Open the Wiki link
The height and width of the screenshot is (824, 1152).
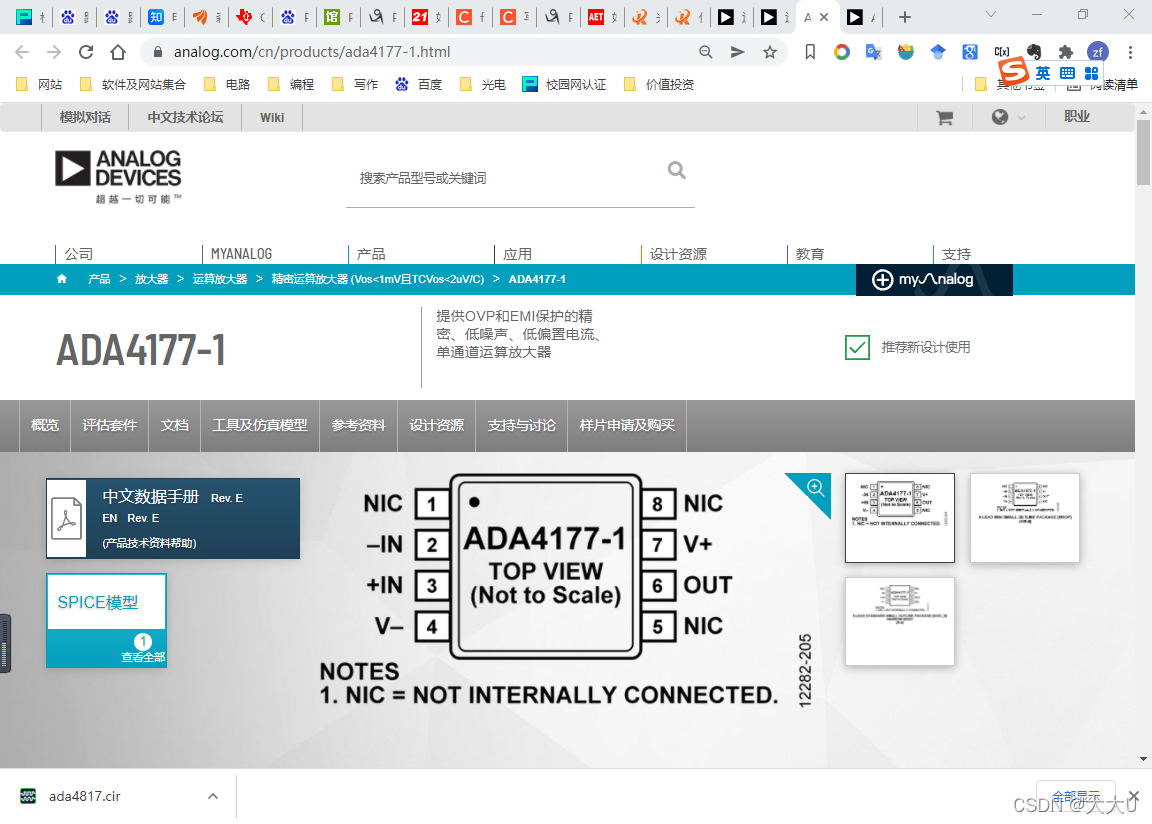(x=272, y=118)
